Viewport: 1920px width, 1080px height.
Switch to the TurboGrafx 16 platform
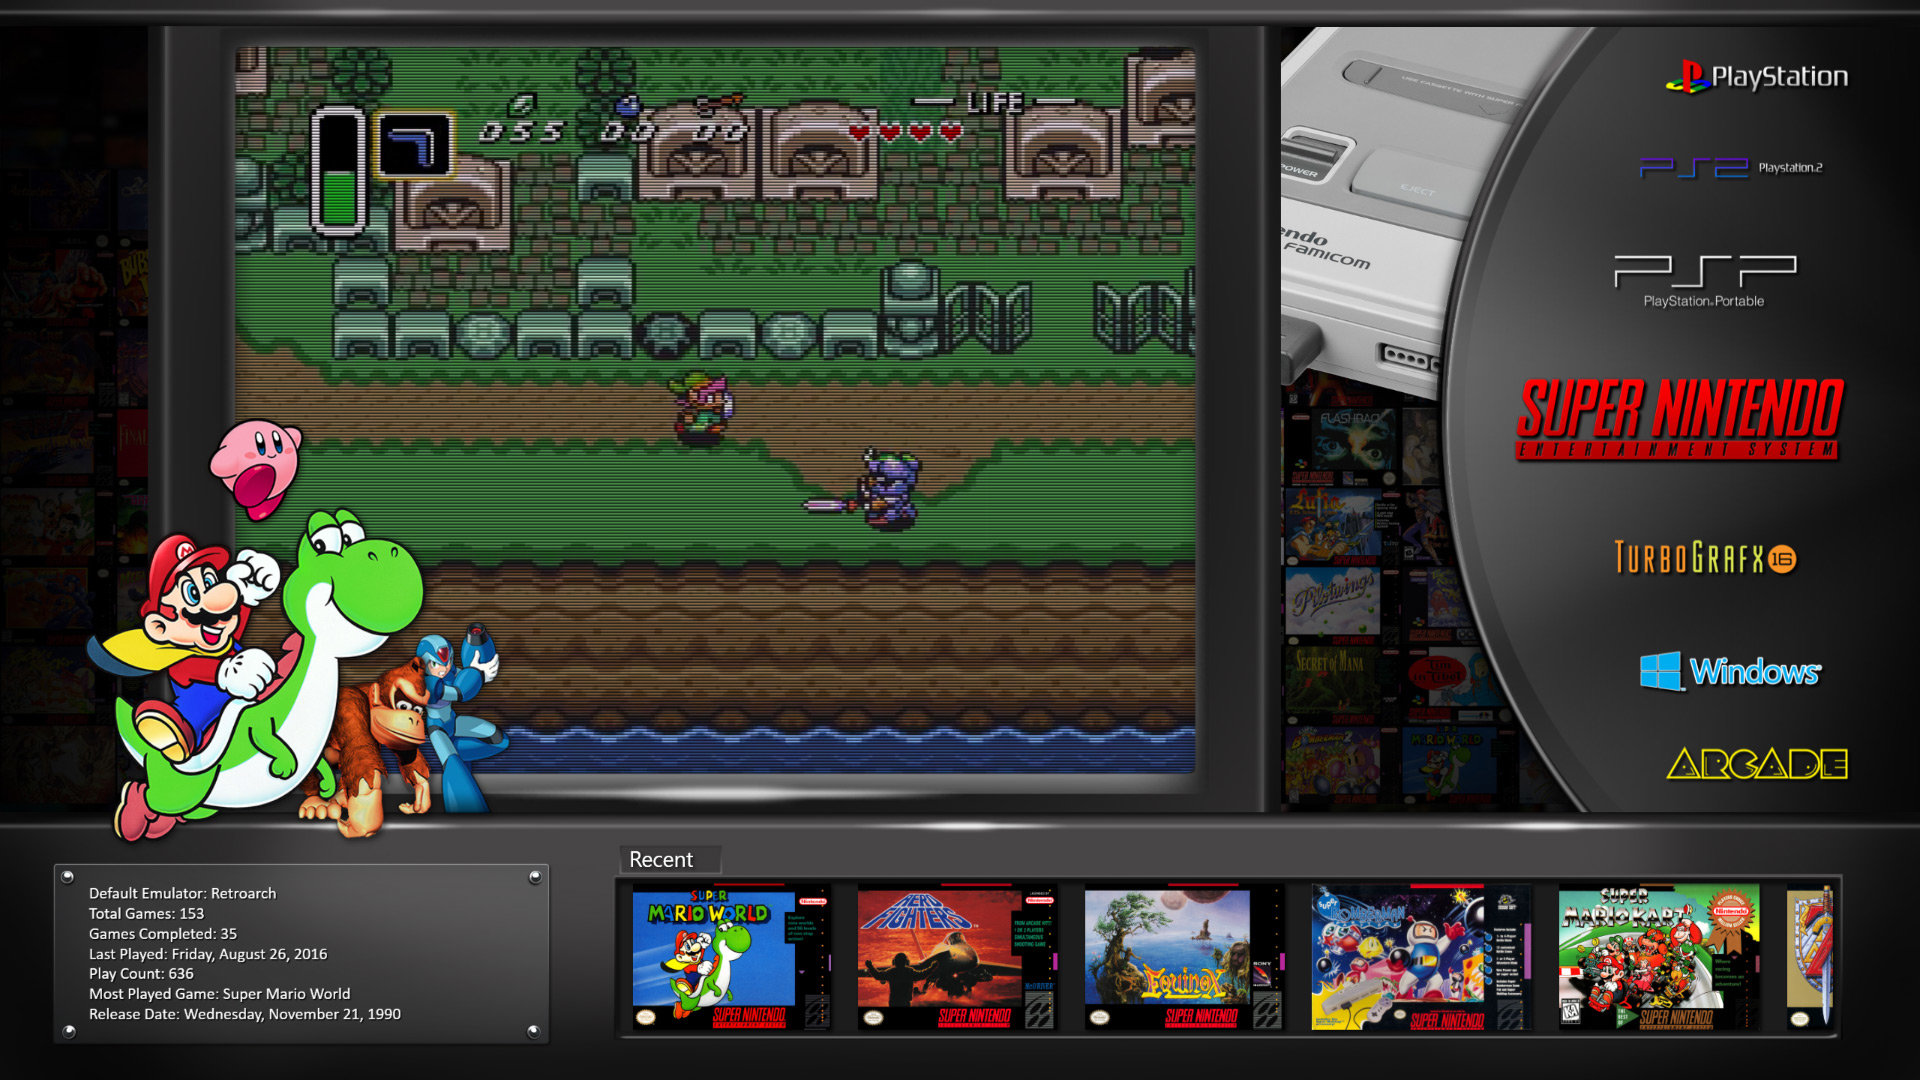point(1705,557)
